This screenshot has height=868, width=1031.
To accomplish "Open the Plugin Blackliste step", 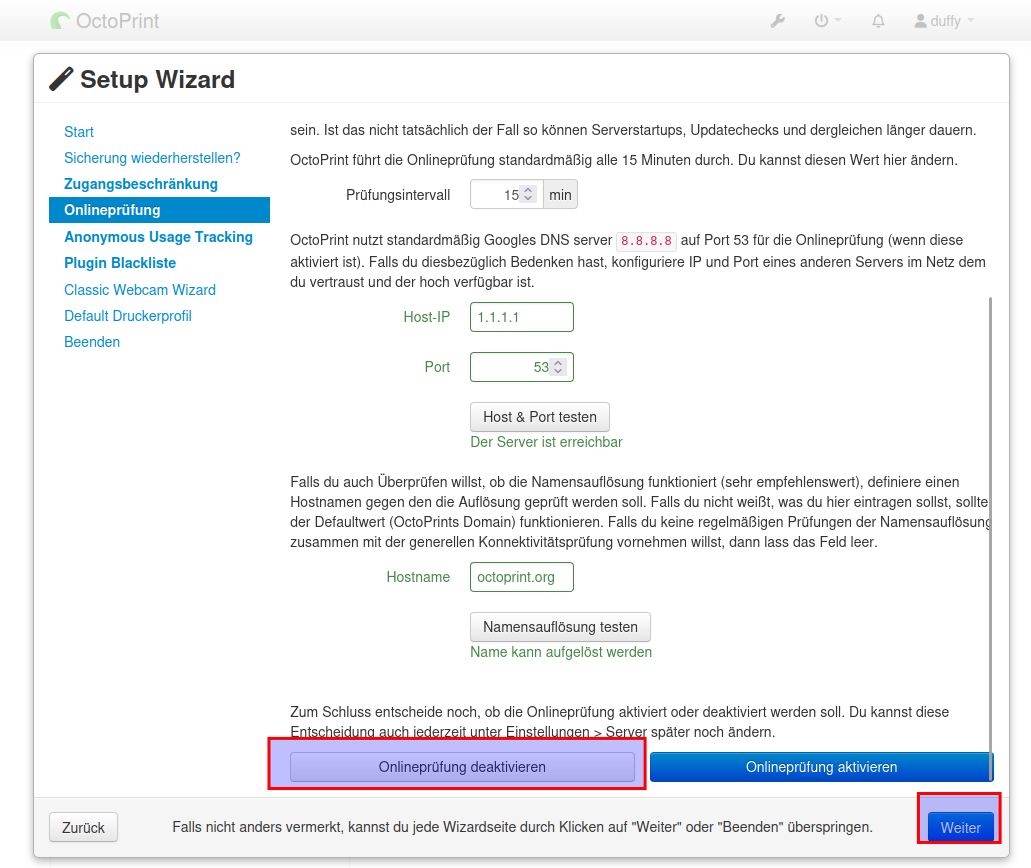I will (120, 263).
